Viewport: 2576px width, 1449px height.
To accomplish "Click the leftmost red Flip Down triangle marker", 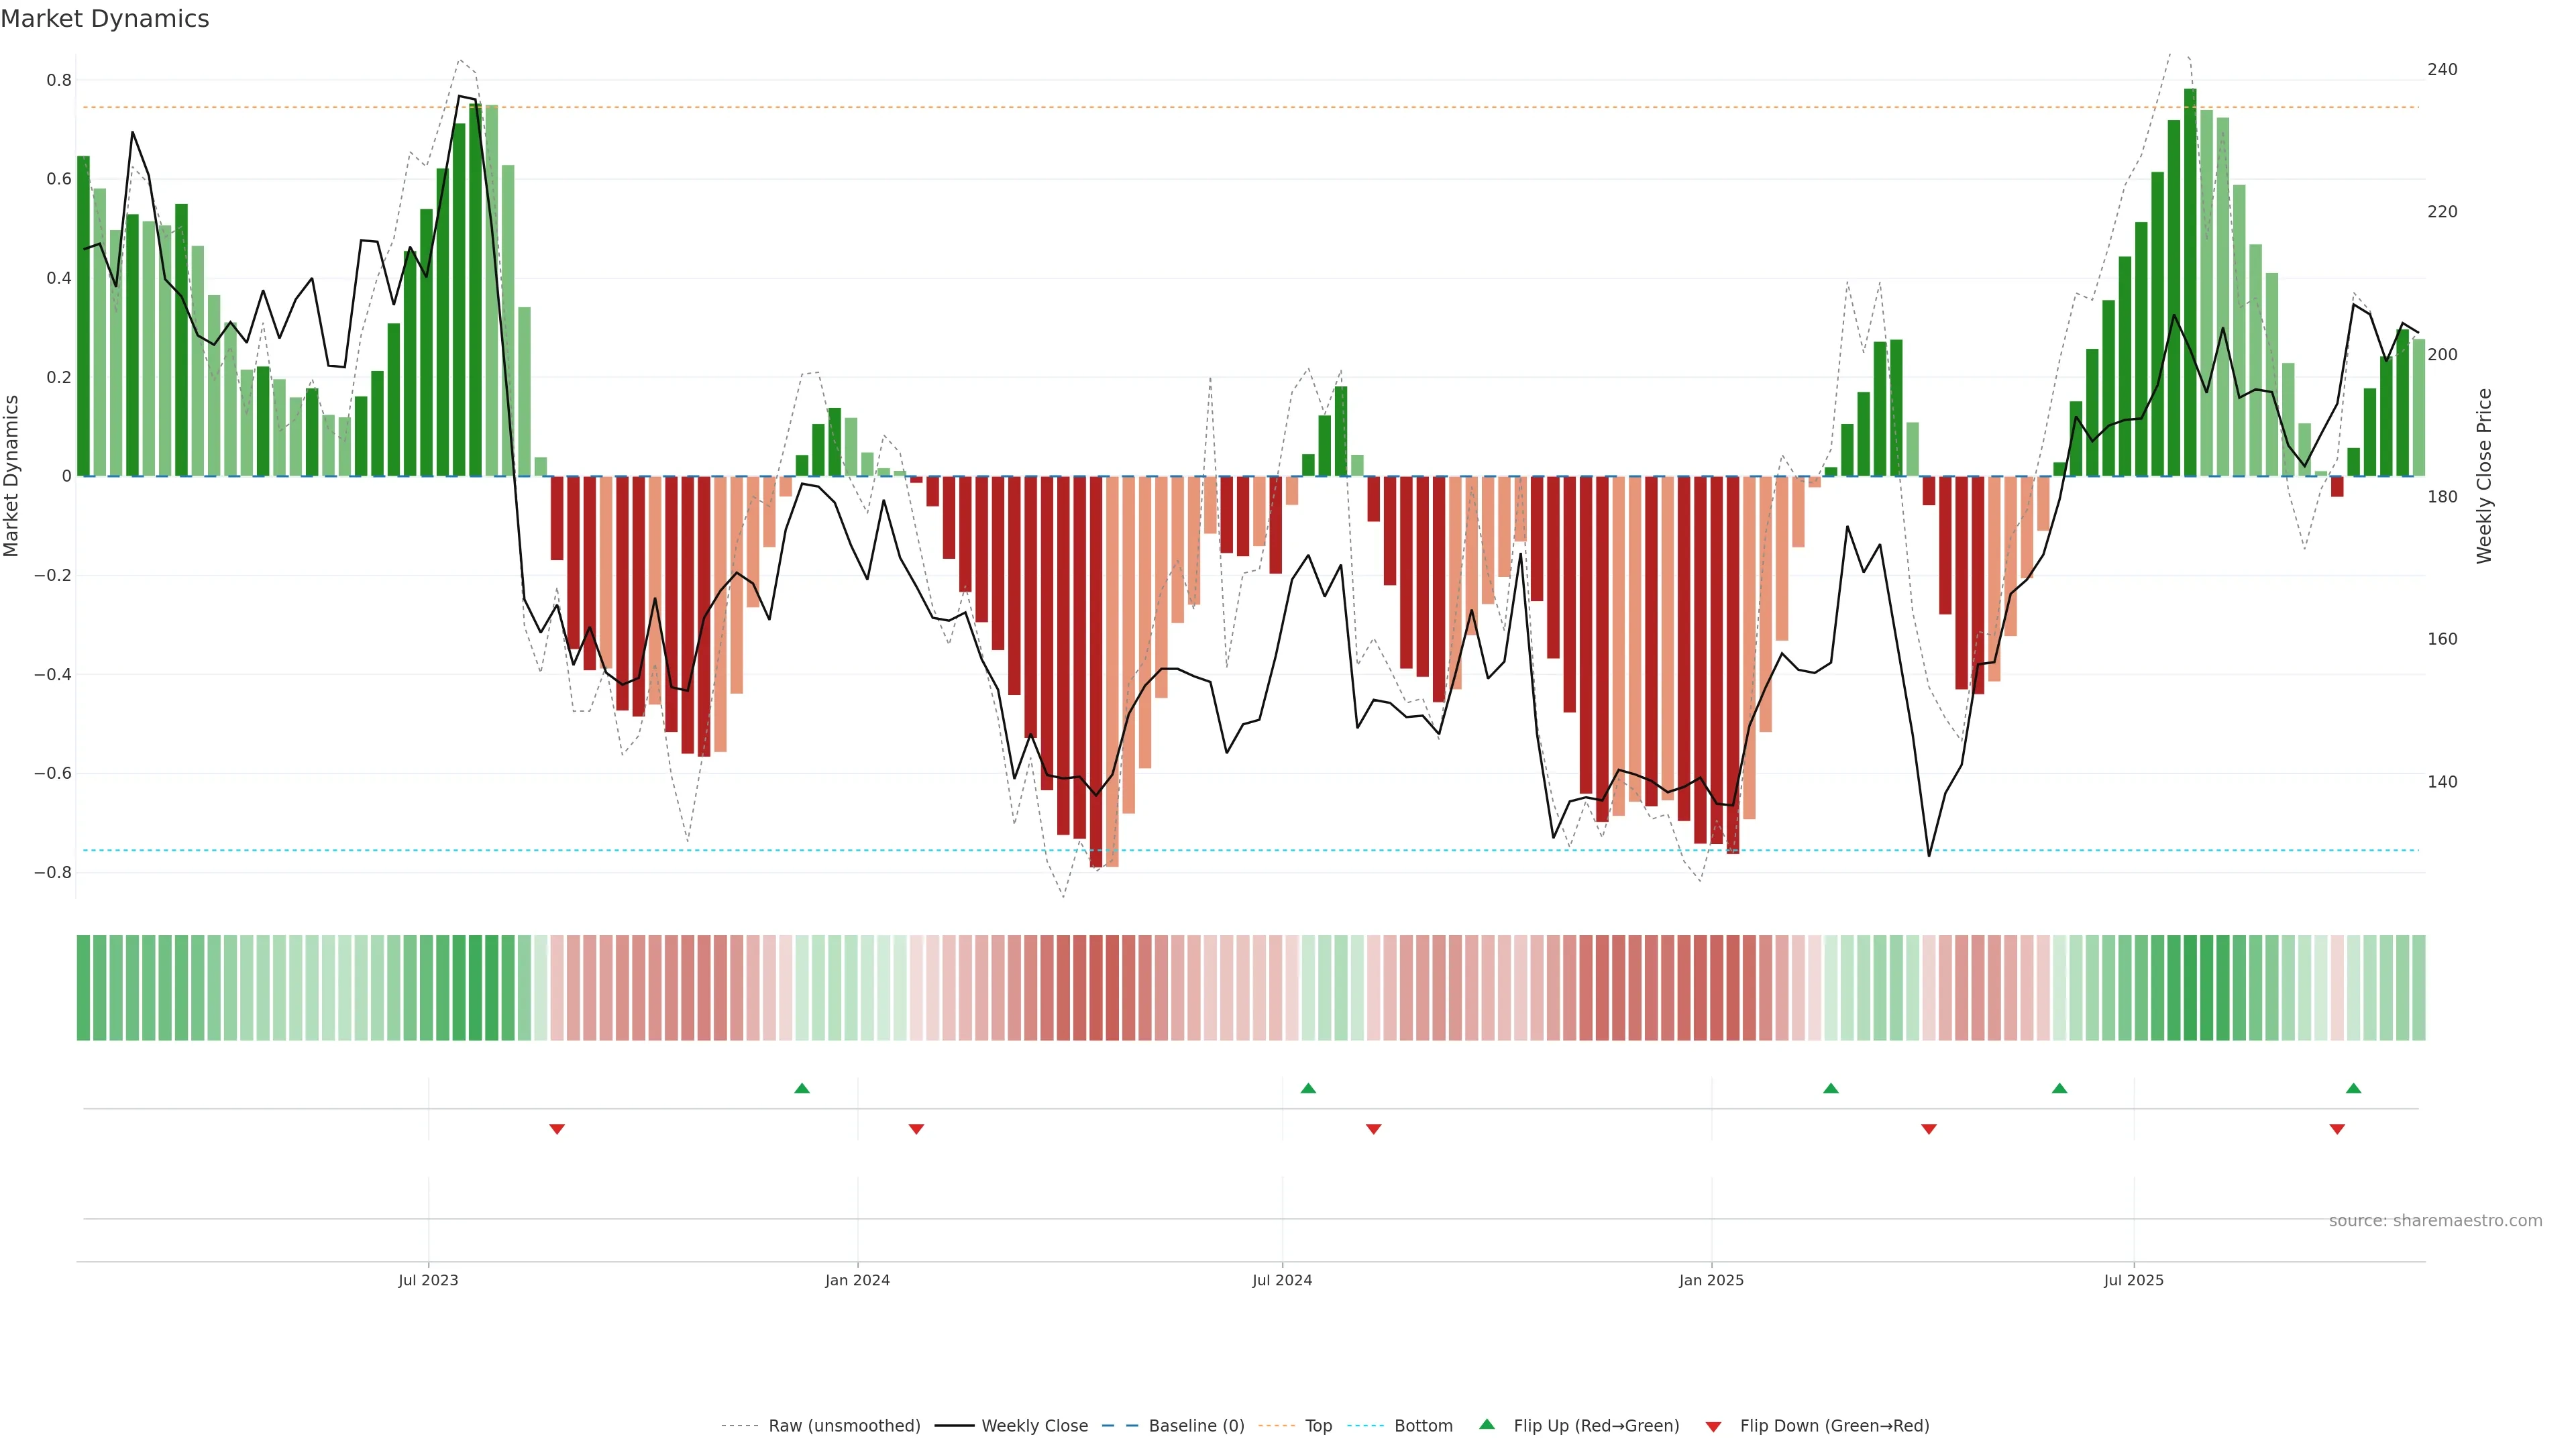I will coord(557,1129).
